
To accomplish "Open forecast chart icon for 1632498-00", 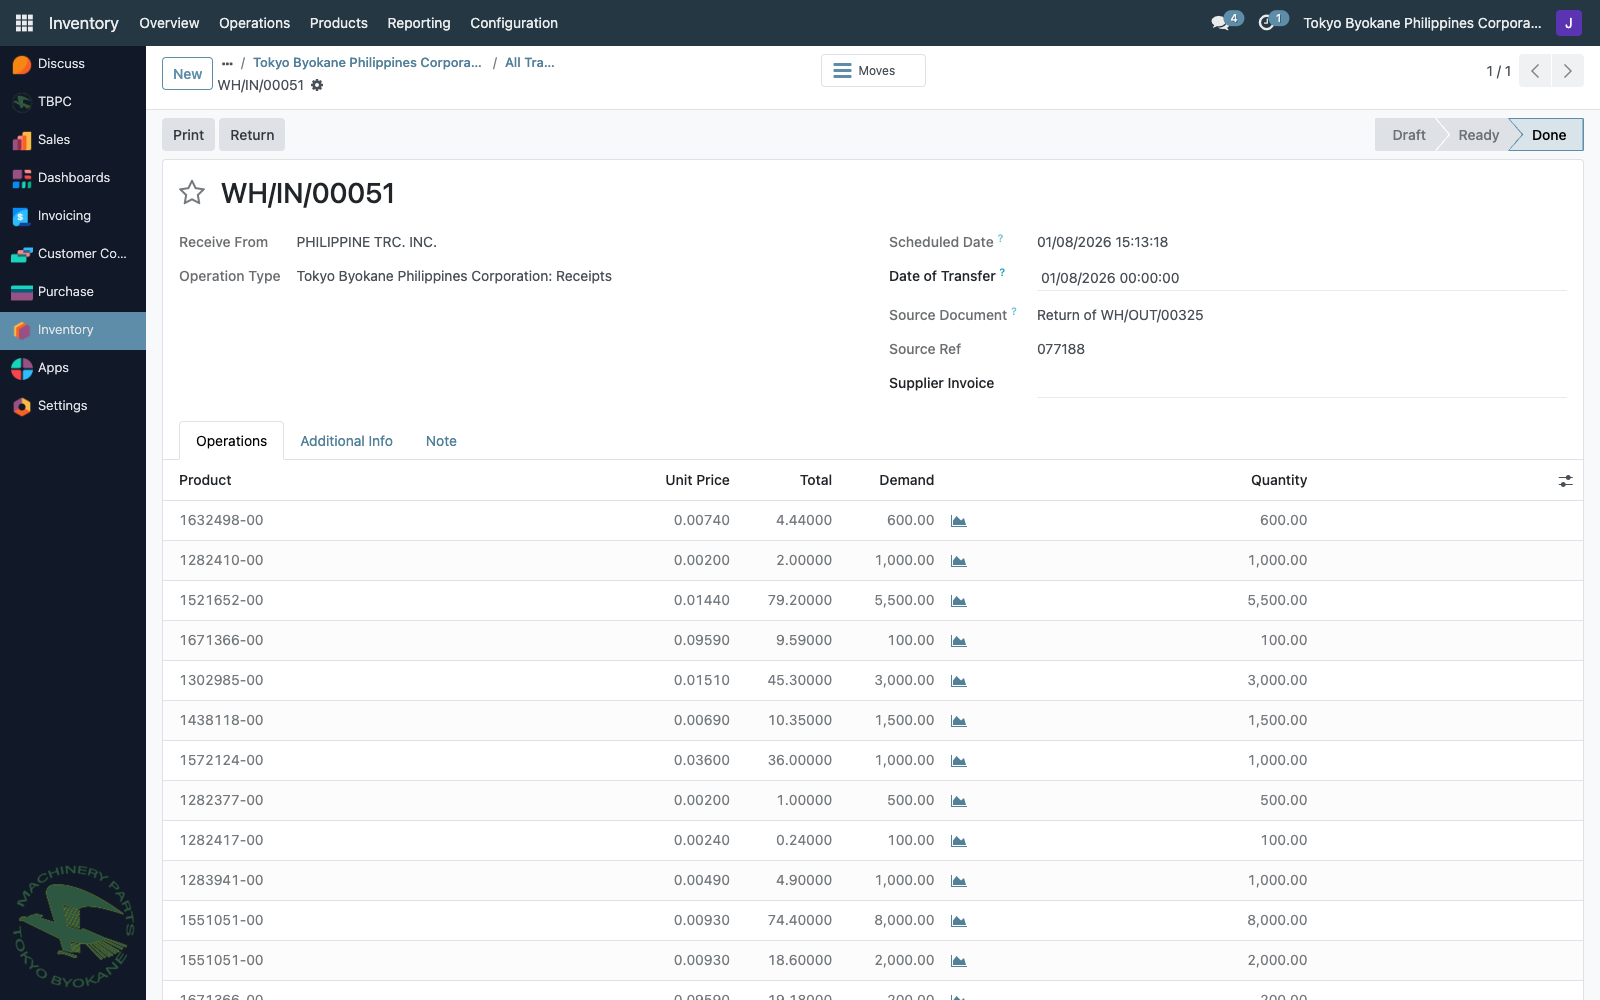I will click(958, 521).
